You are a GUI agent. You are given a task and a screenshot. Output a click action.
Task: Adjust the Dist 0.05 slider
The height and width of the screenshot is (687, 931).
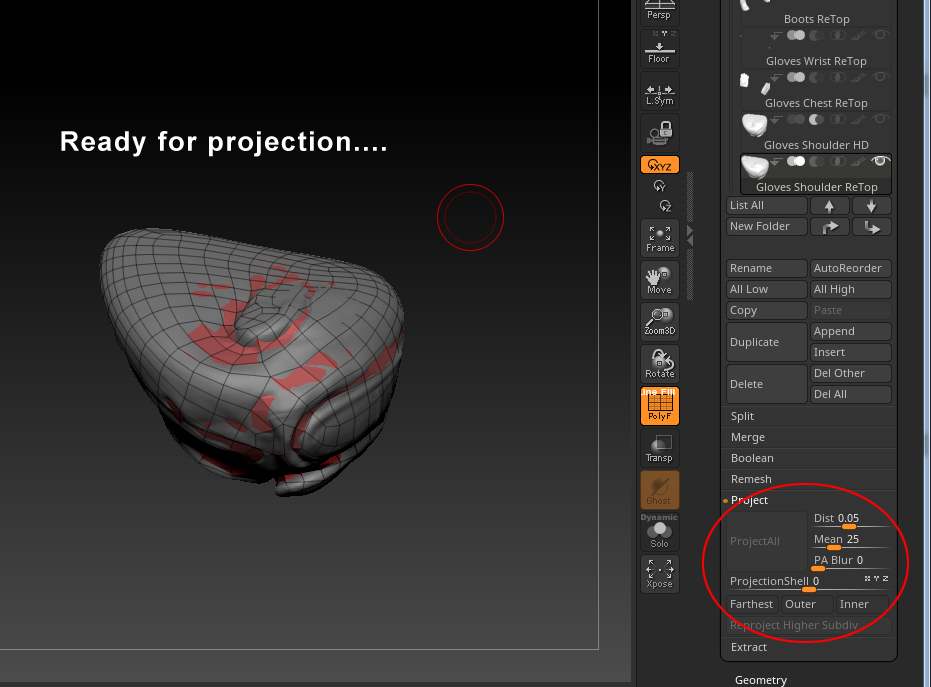tap(850, 520)
